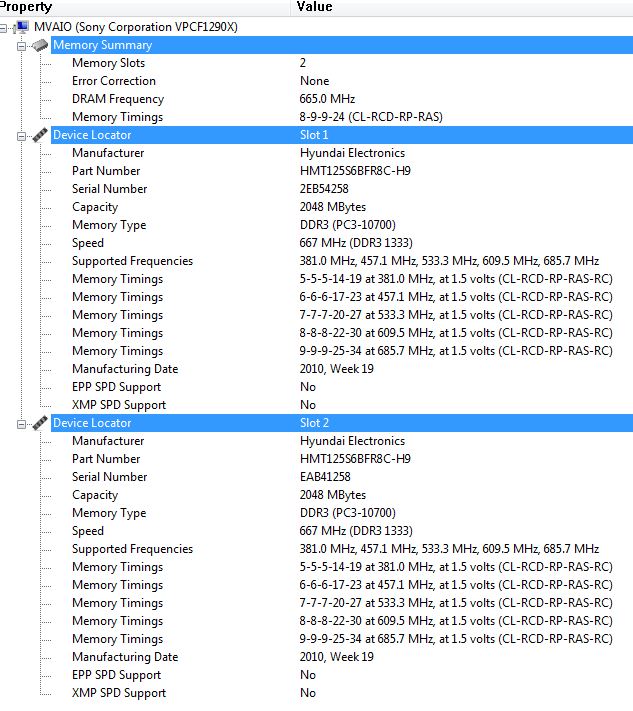This screenshot has height=711, width=633.
Task: Click the 8-9-9-24 (CL-RCD-RP-RAS) timings value
Action: 371,117
